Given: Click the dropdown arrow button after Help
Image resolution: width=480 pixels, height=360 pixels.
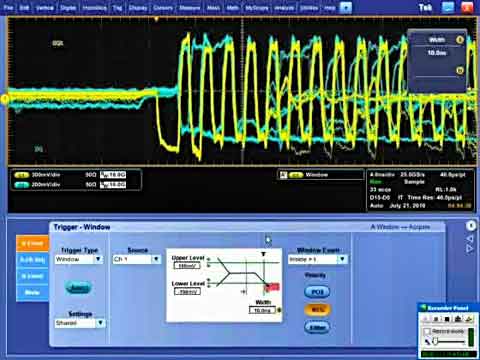Looking at the screenshot, I should (x=346, y=7).
